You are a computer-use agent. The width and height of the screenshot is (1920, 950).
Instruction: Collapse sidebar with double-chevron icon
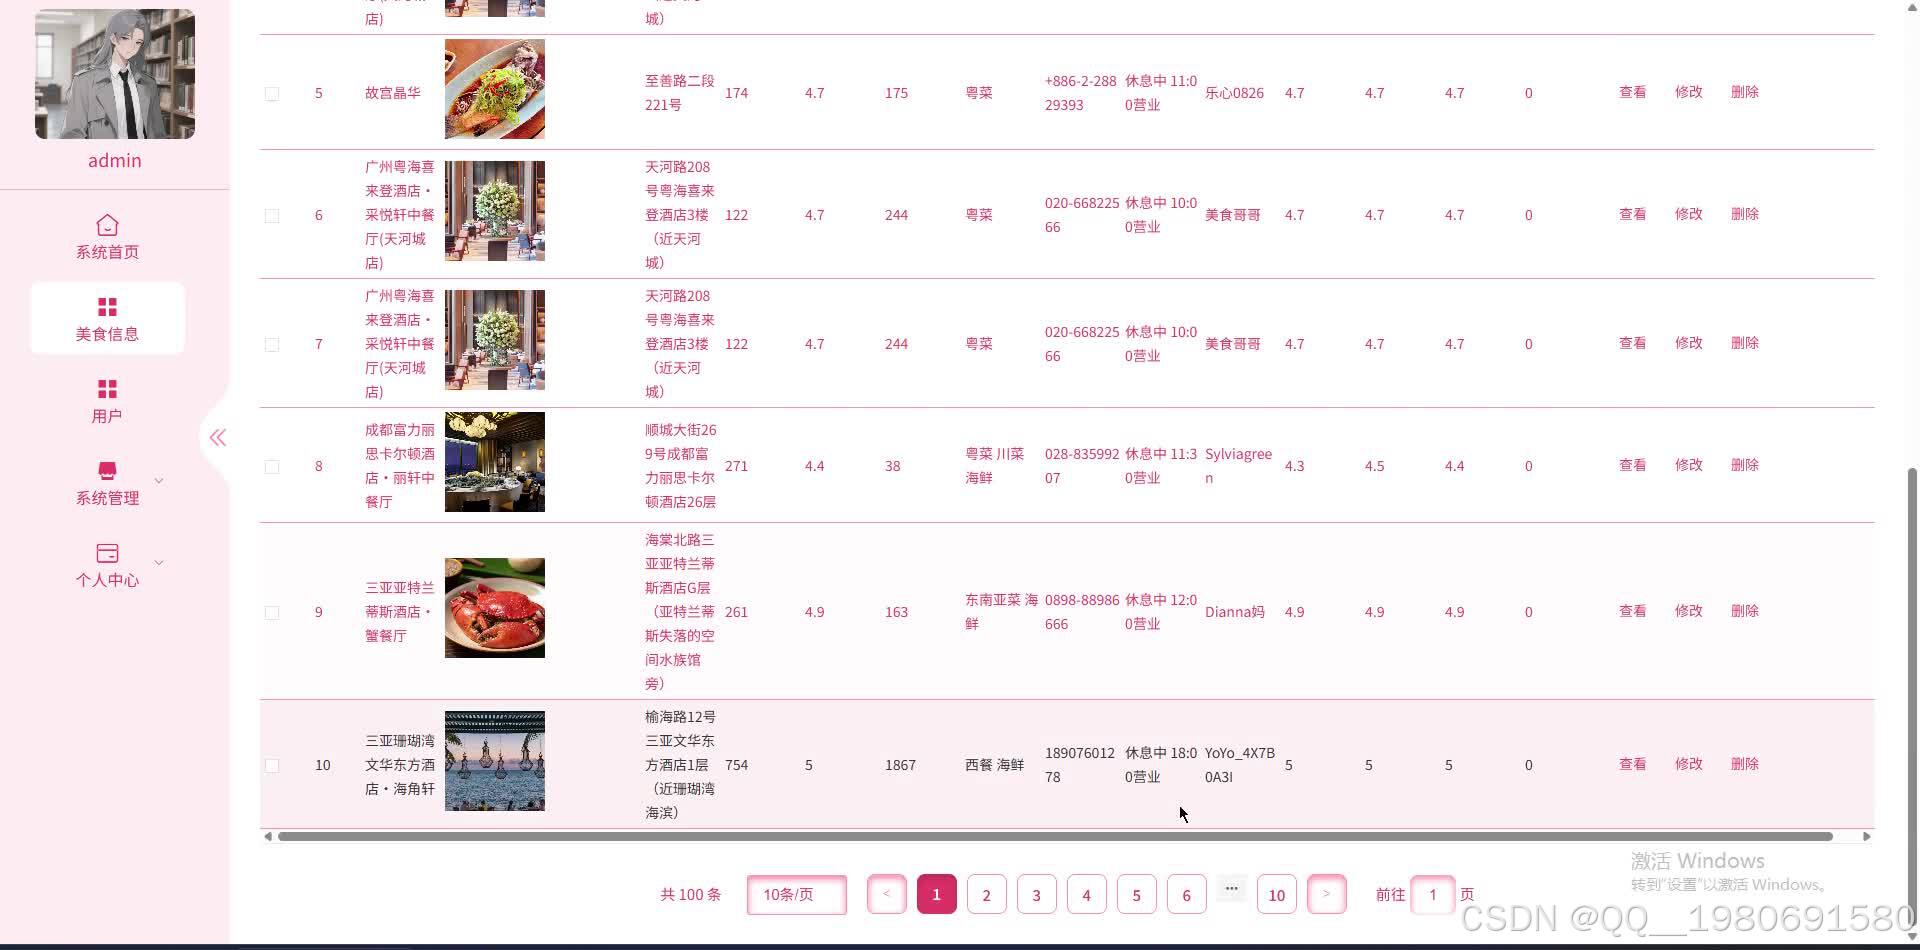[x=217, y=437]
